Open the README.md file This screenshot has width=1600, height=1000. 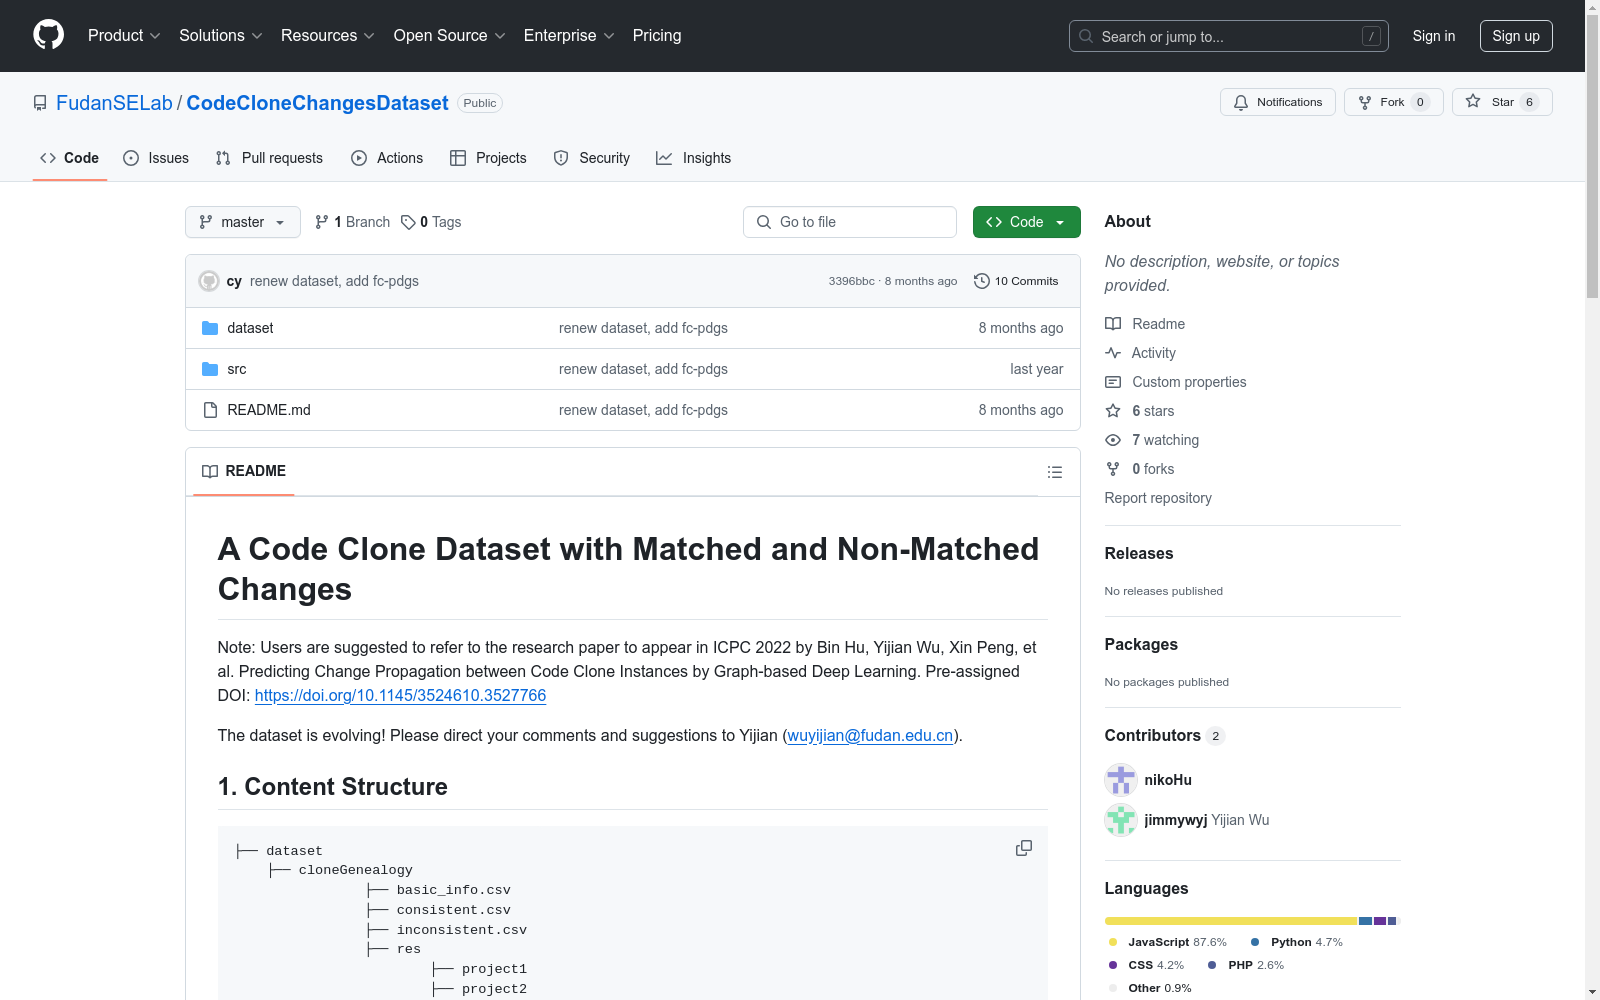click(269, 410)
